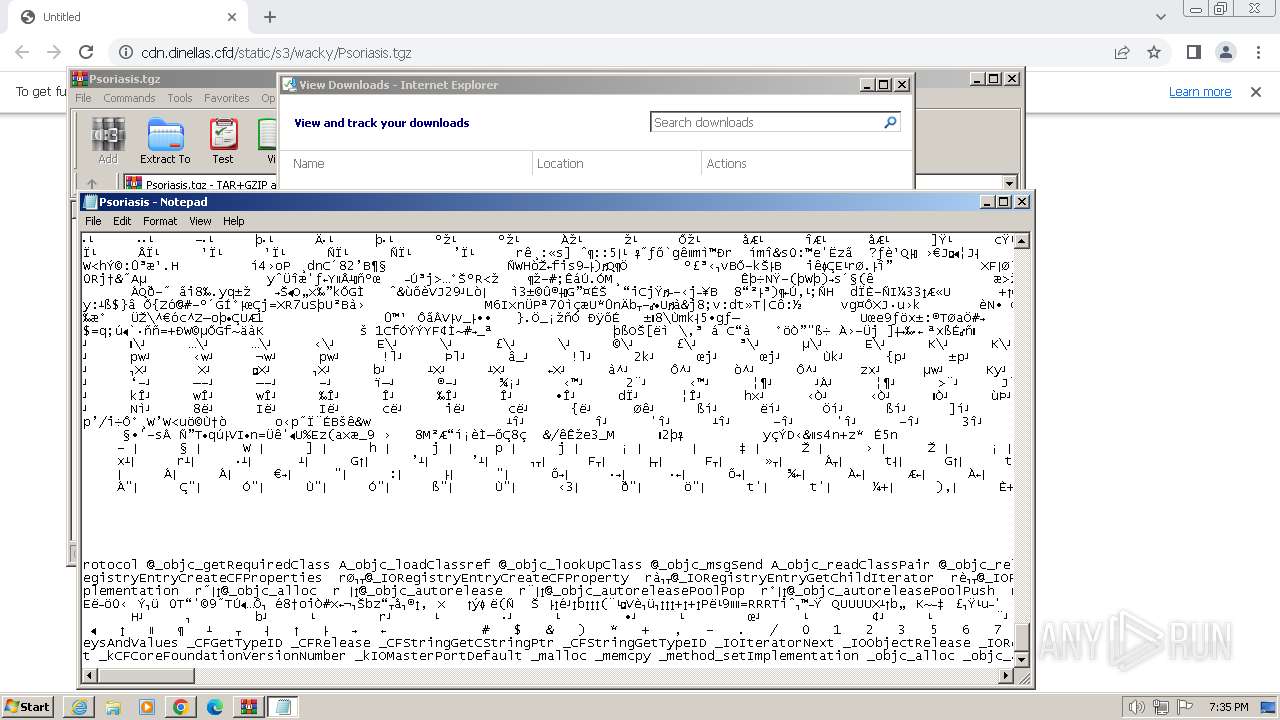Select the Untitled Chrome tab
This screenshot has width=1280, height=720.
(128, 17)
